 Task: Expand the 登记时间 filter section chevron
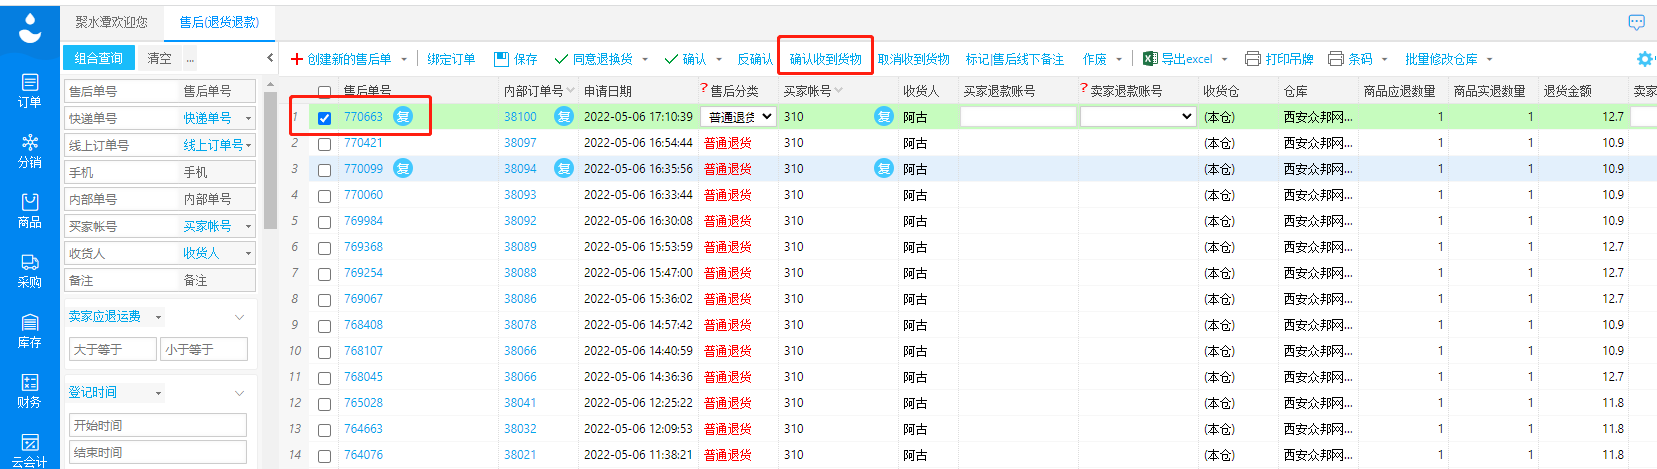pyautogui.click(x=239, y=393)
